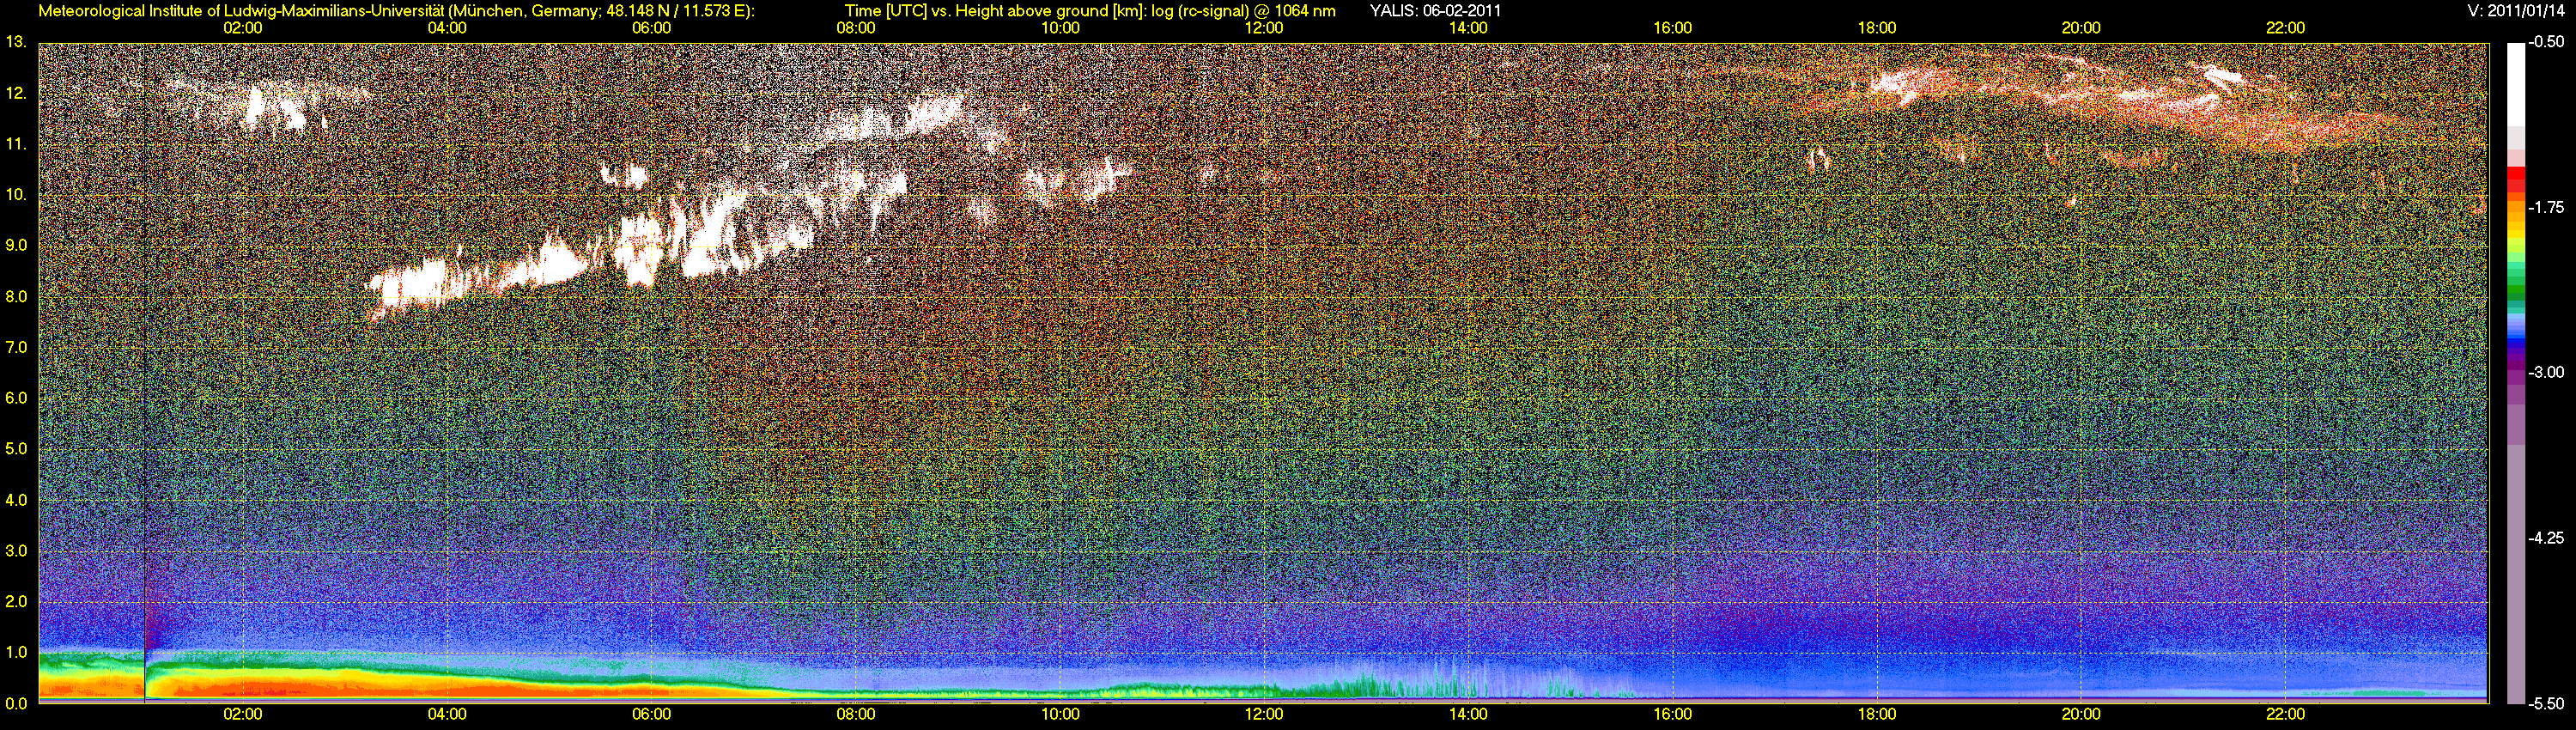
Task: Click the 7.0 km height axis label
Action: tap(15, 347)
